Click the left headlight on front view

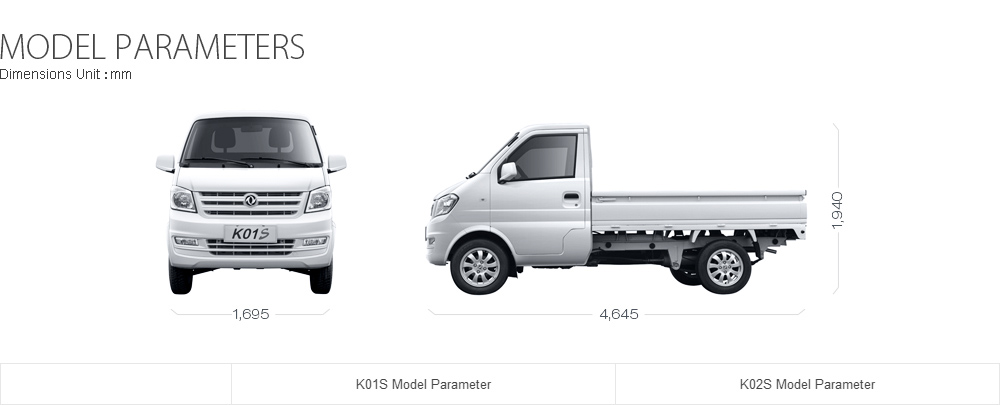183,200
